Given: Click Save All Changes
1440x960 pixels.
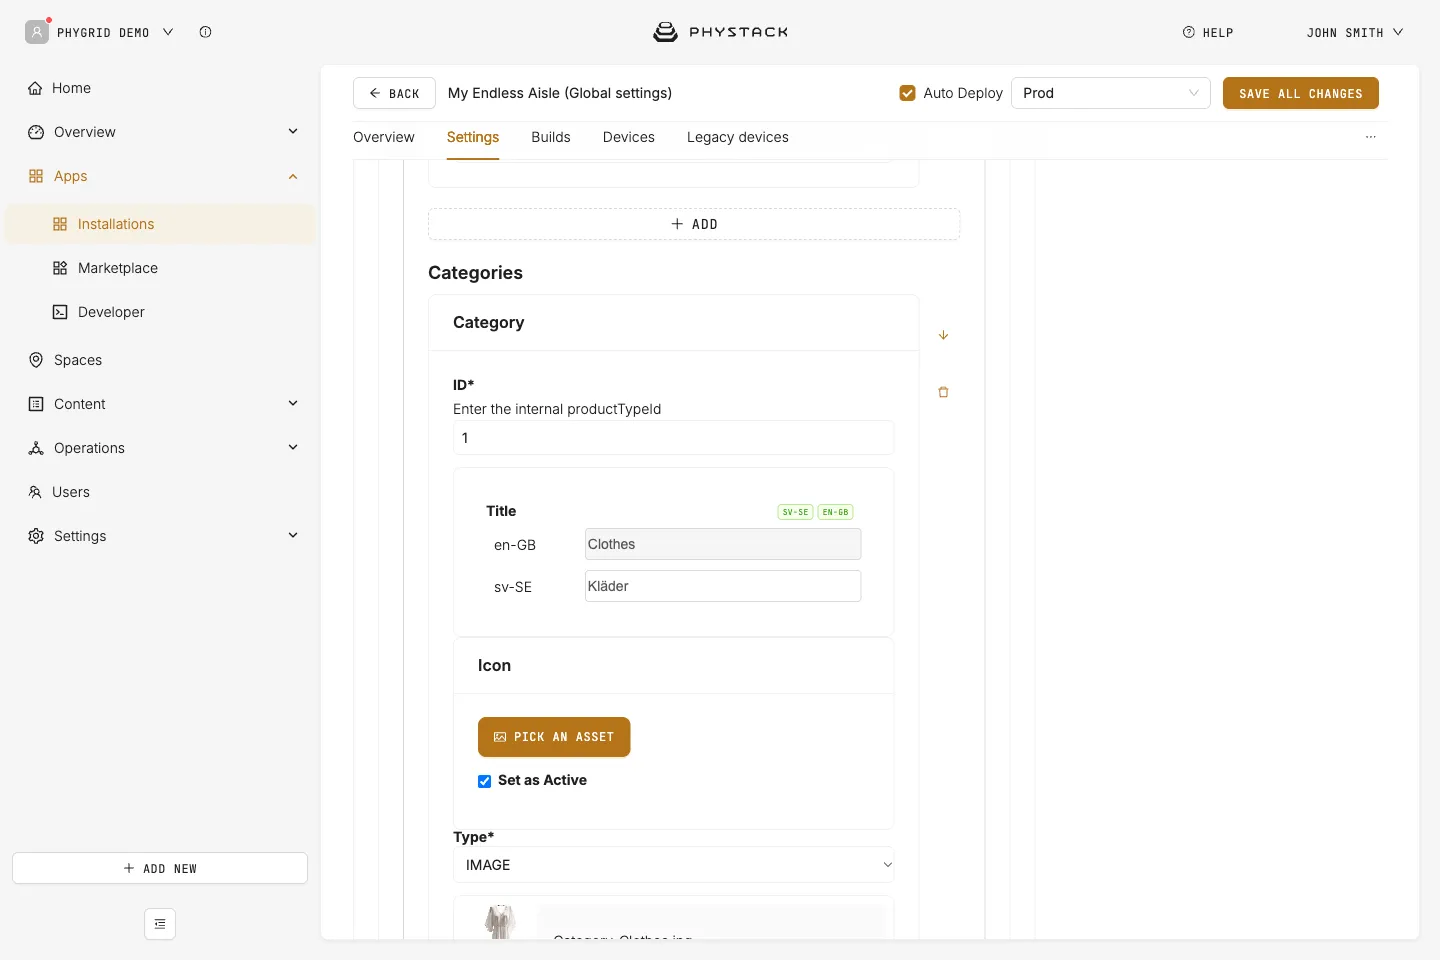Looking at the screenshot, I should pos(1300,93).
